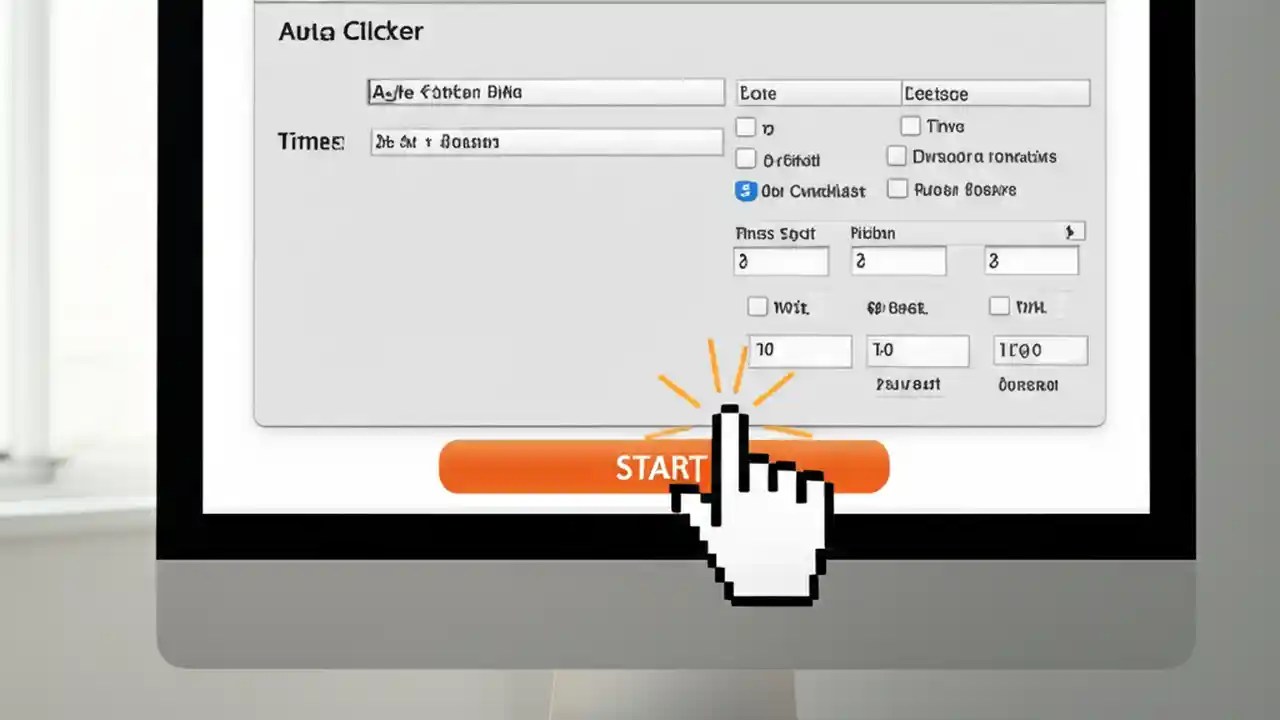This screenshot has height=720, width=1280.
Task: Toggle the "Wit" checkbox above the 10 field
Action: click(757, 306)
